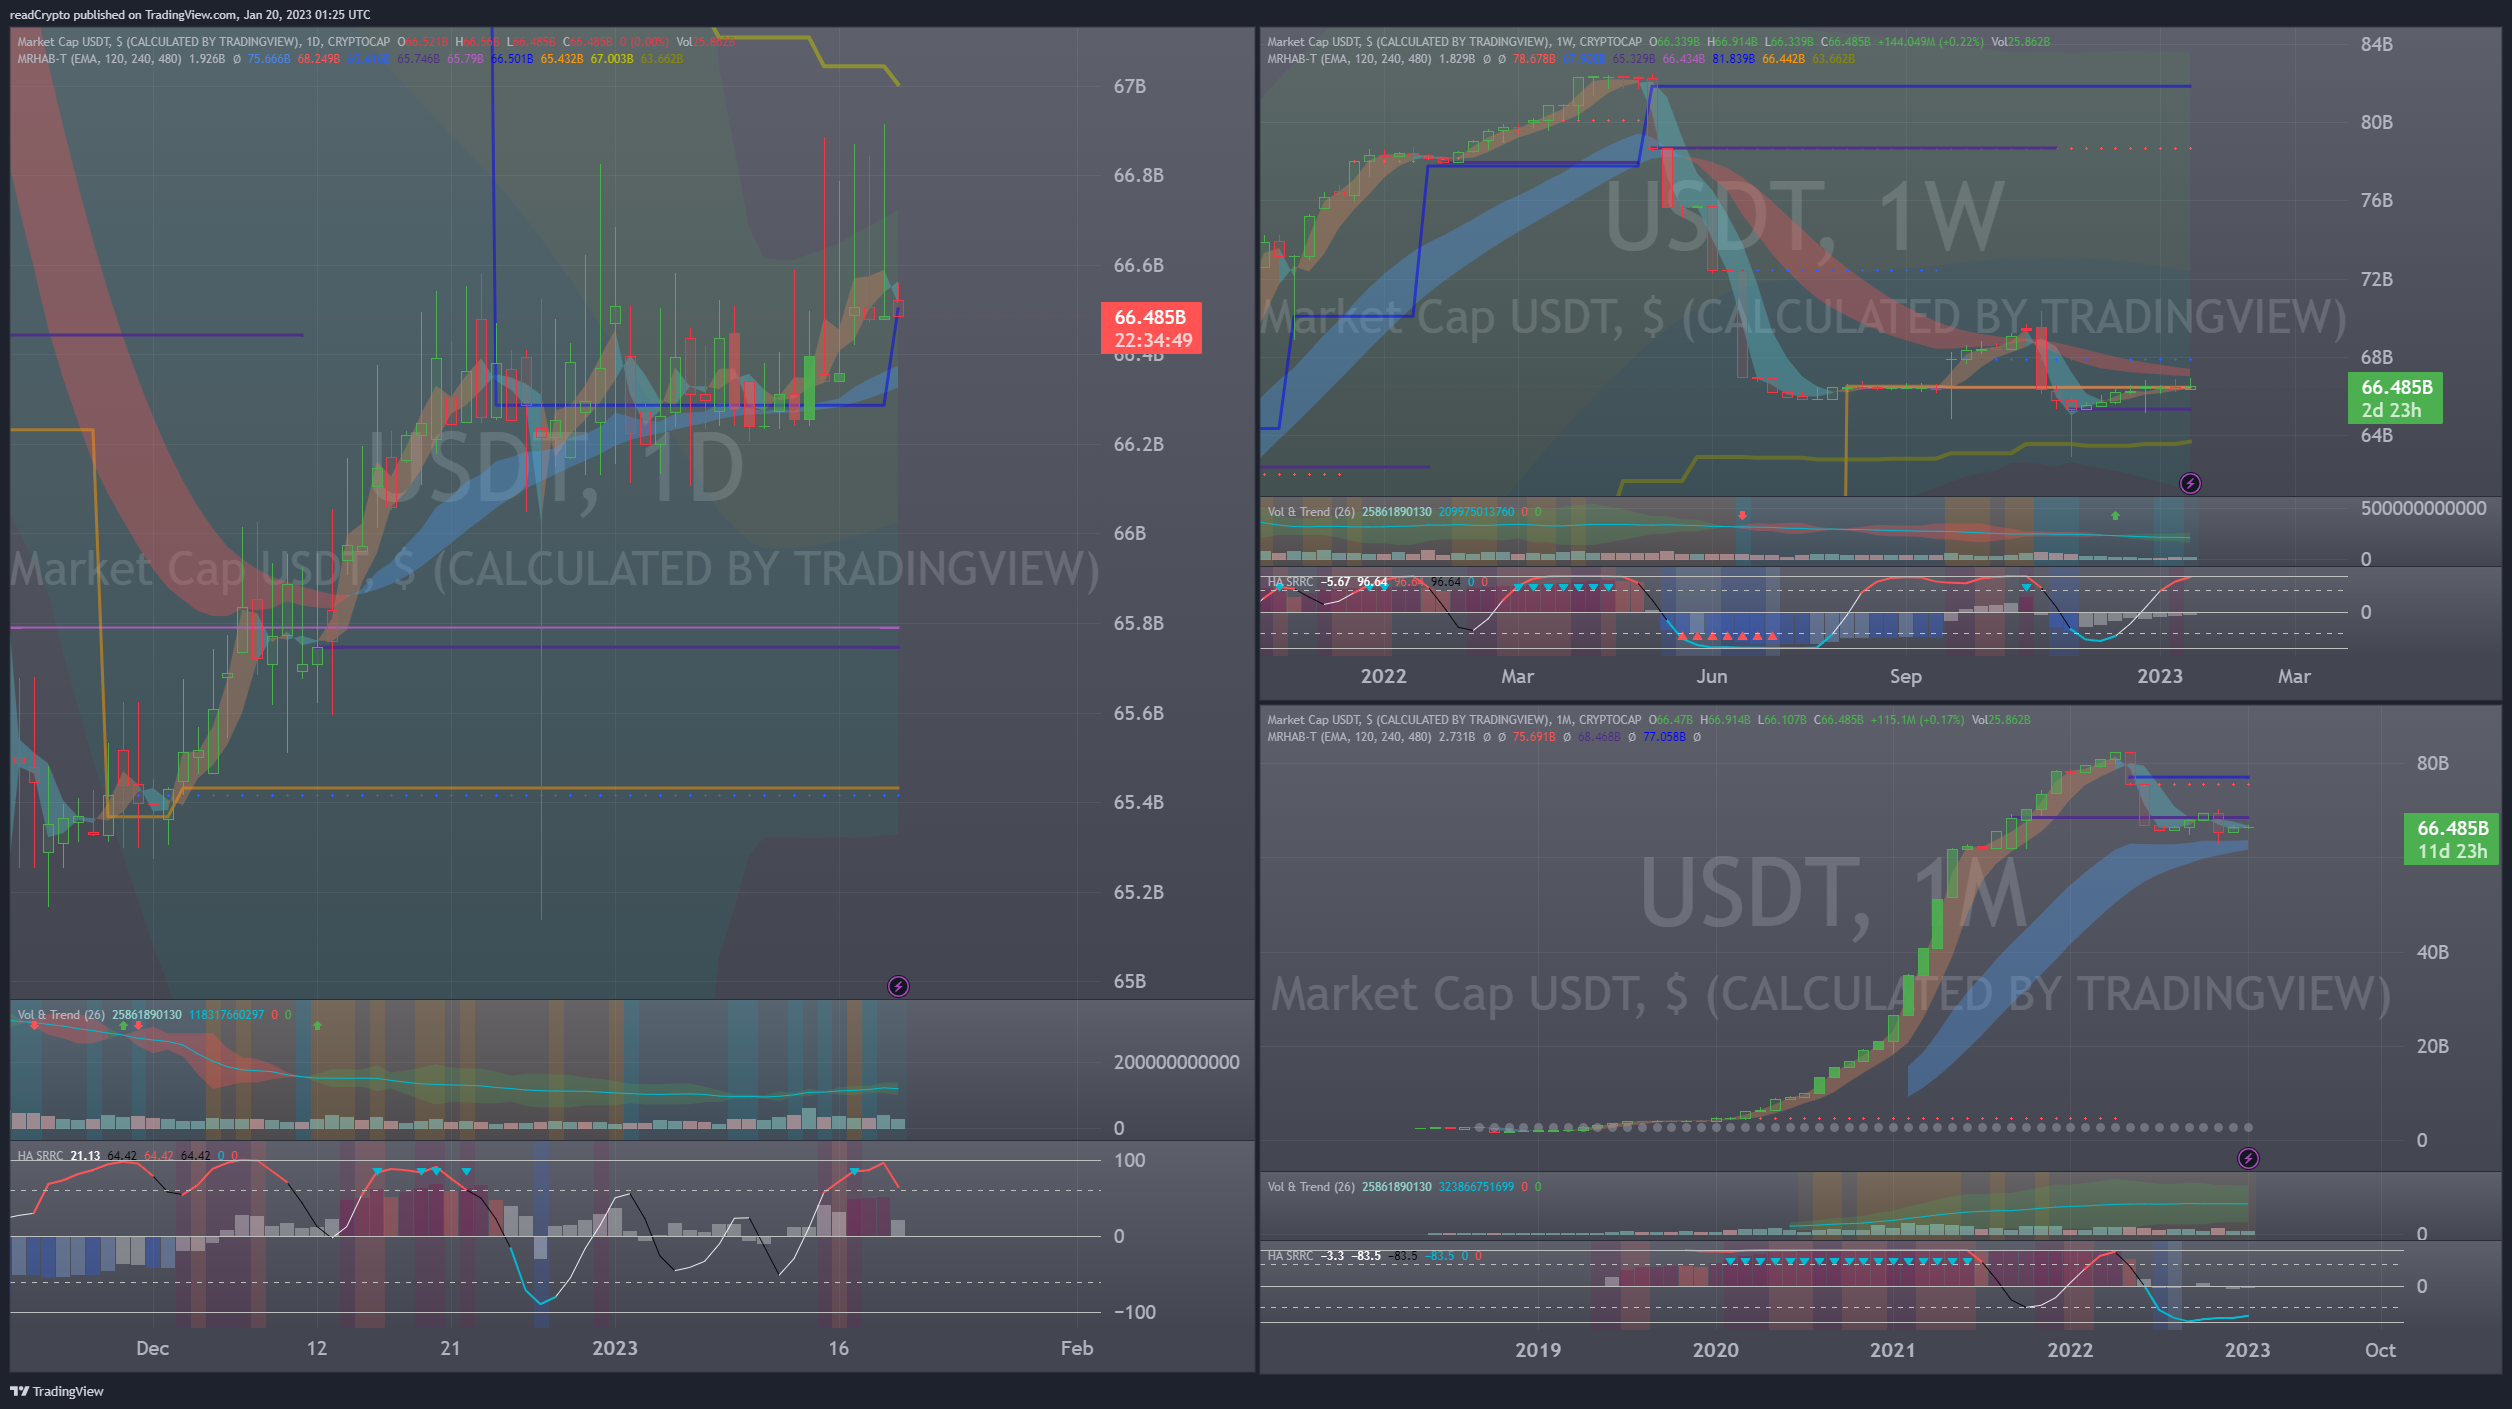Click the -100 oscillator axis label
Viewport: 2512px width, 1409px height.
click(x=1134, y=1312)
